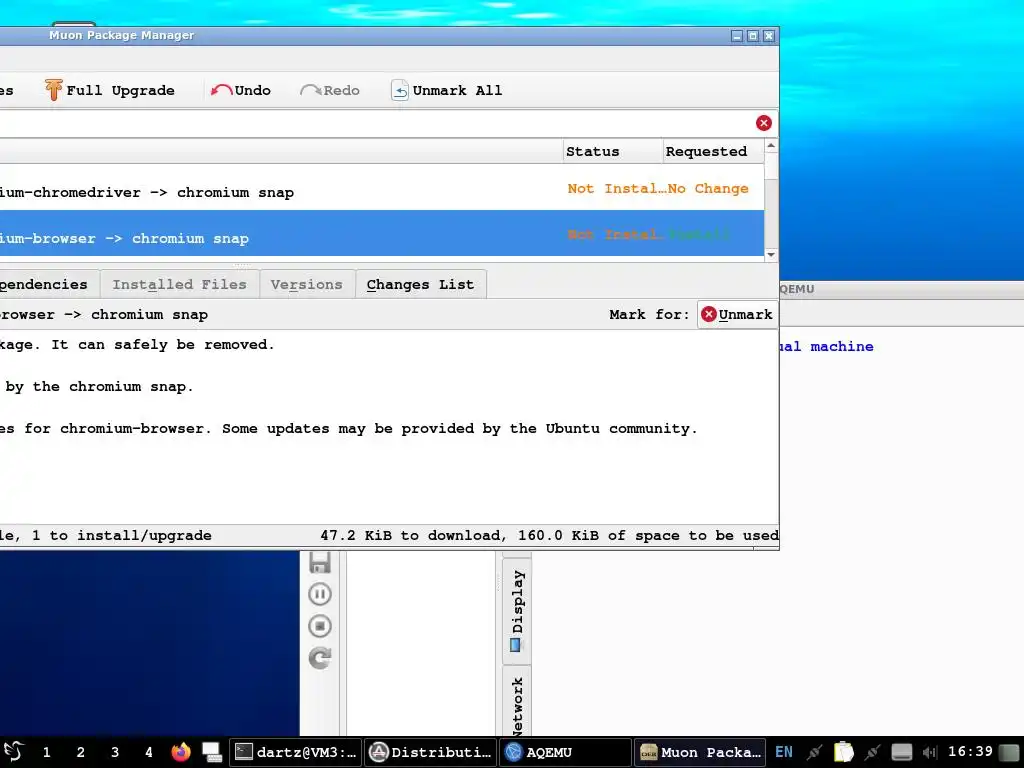Select the chromium-browser package row

381,234
